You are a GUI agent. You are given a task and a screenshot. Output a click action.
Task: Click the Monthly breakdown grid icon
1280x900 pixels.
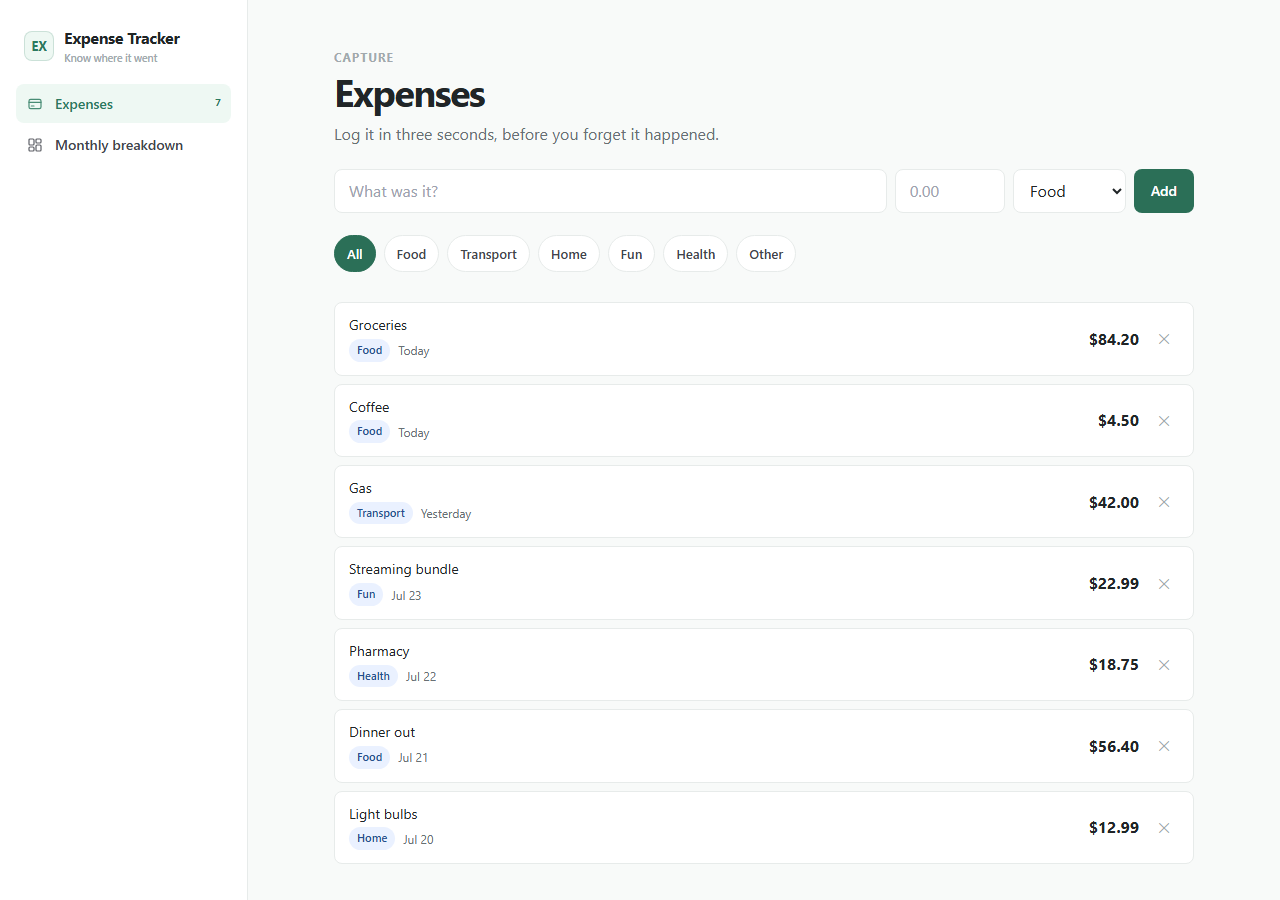[35, 145]
